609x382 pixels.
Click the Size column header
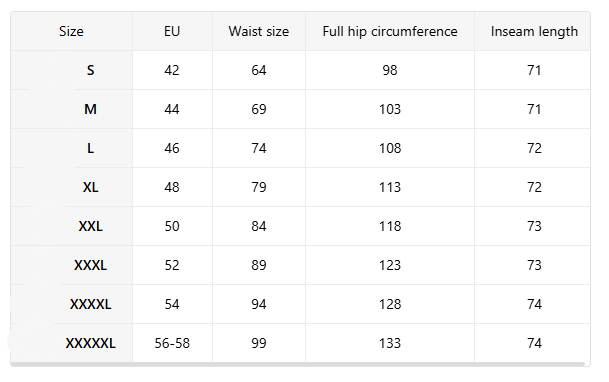point(71,31)
